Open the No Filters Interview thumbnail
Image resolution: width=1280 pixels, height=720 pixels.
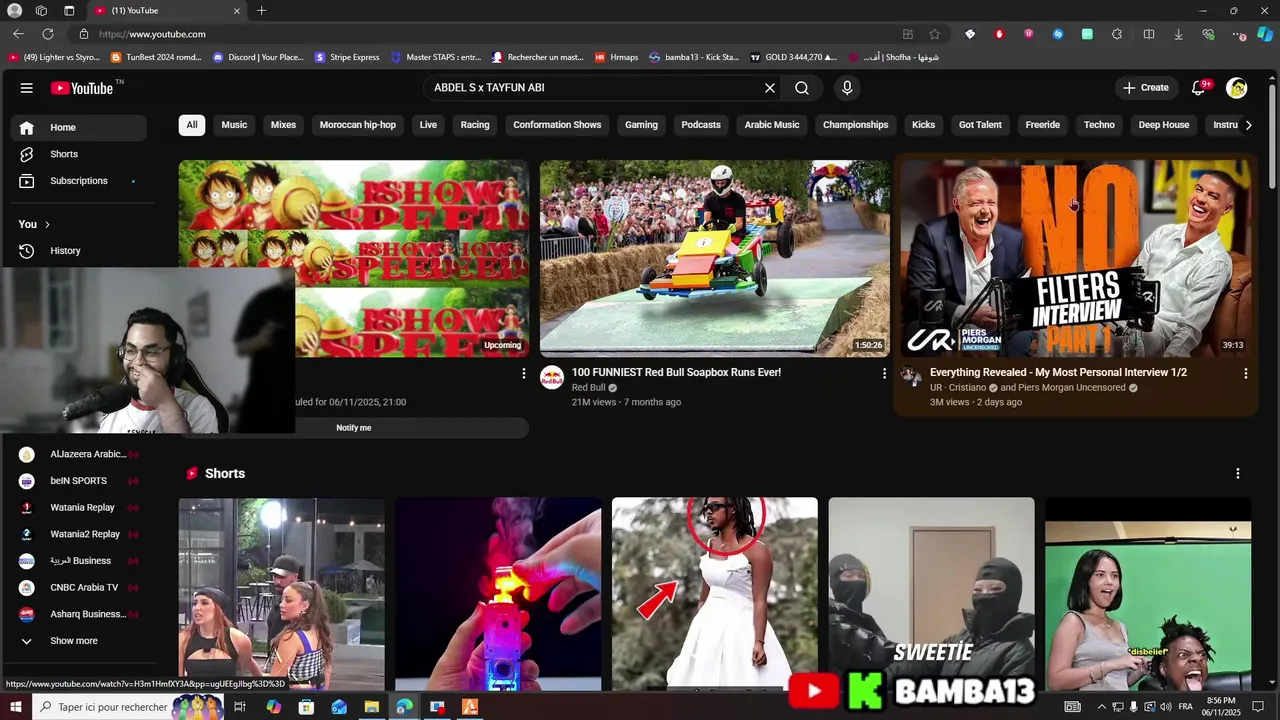[x=1075, y=258]
